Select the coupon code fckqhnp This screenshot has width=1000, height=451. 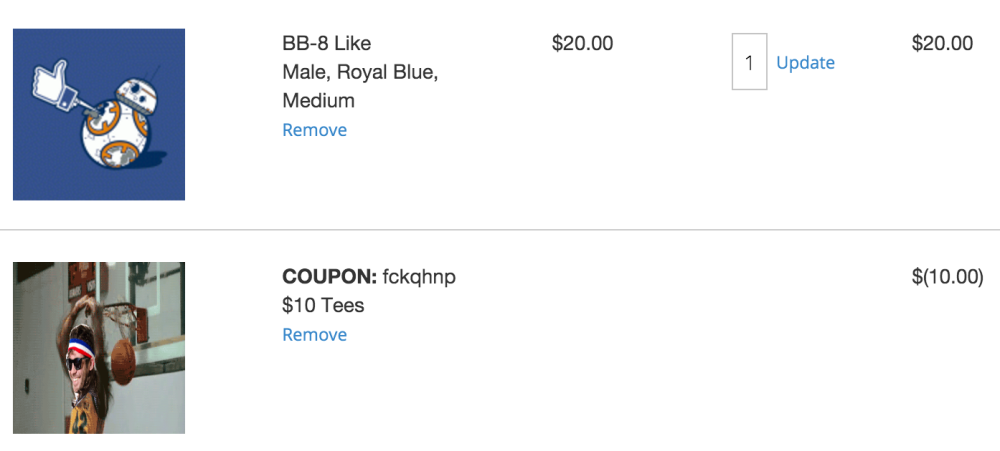coord(419,277)
